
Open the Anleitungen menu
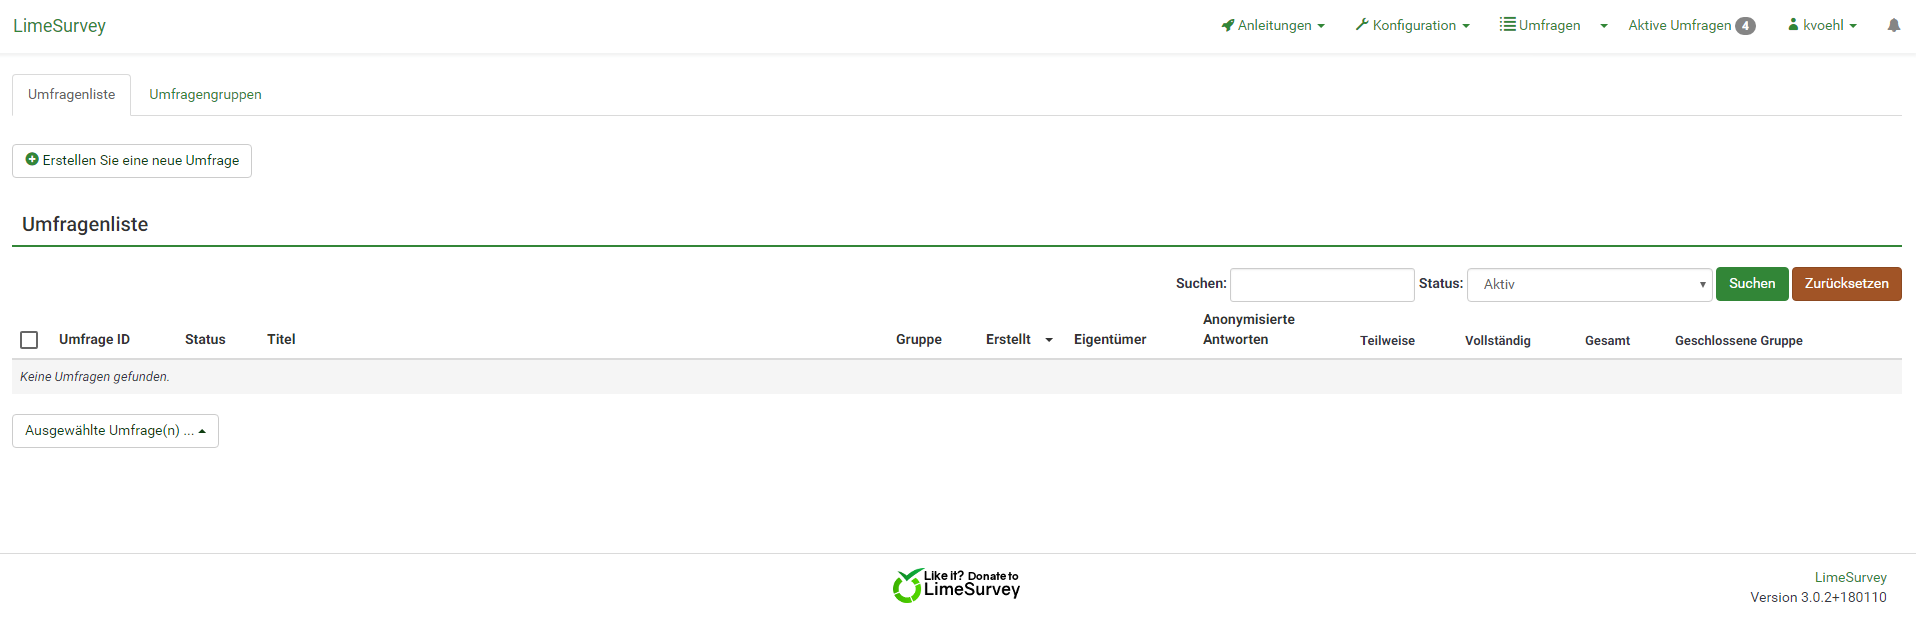point(1273,26)
